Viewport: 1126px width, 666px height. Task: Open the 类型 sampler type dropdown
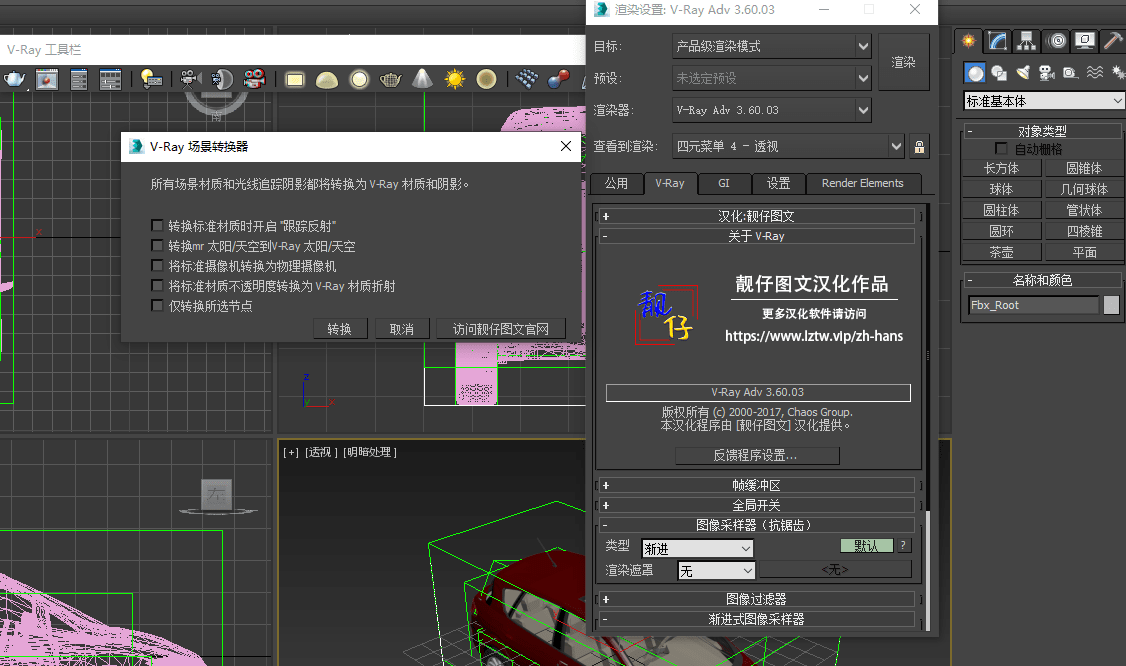(697, 549)
